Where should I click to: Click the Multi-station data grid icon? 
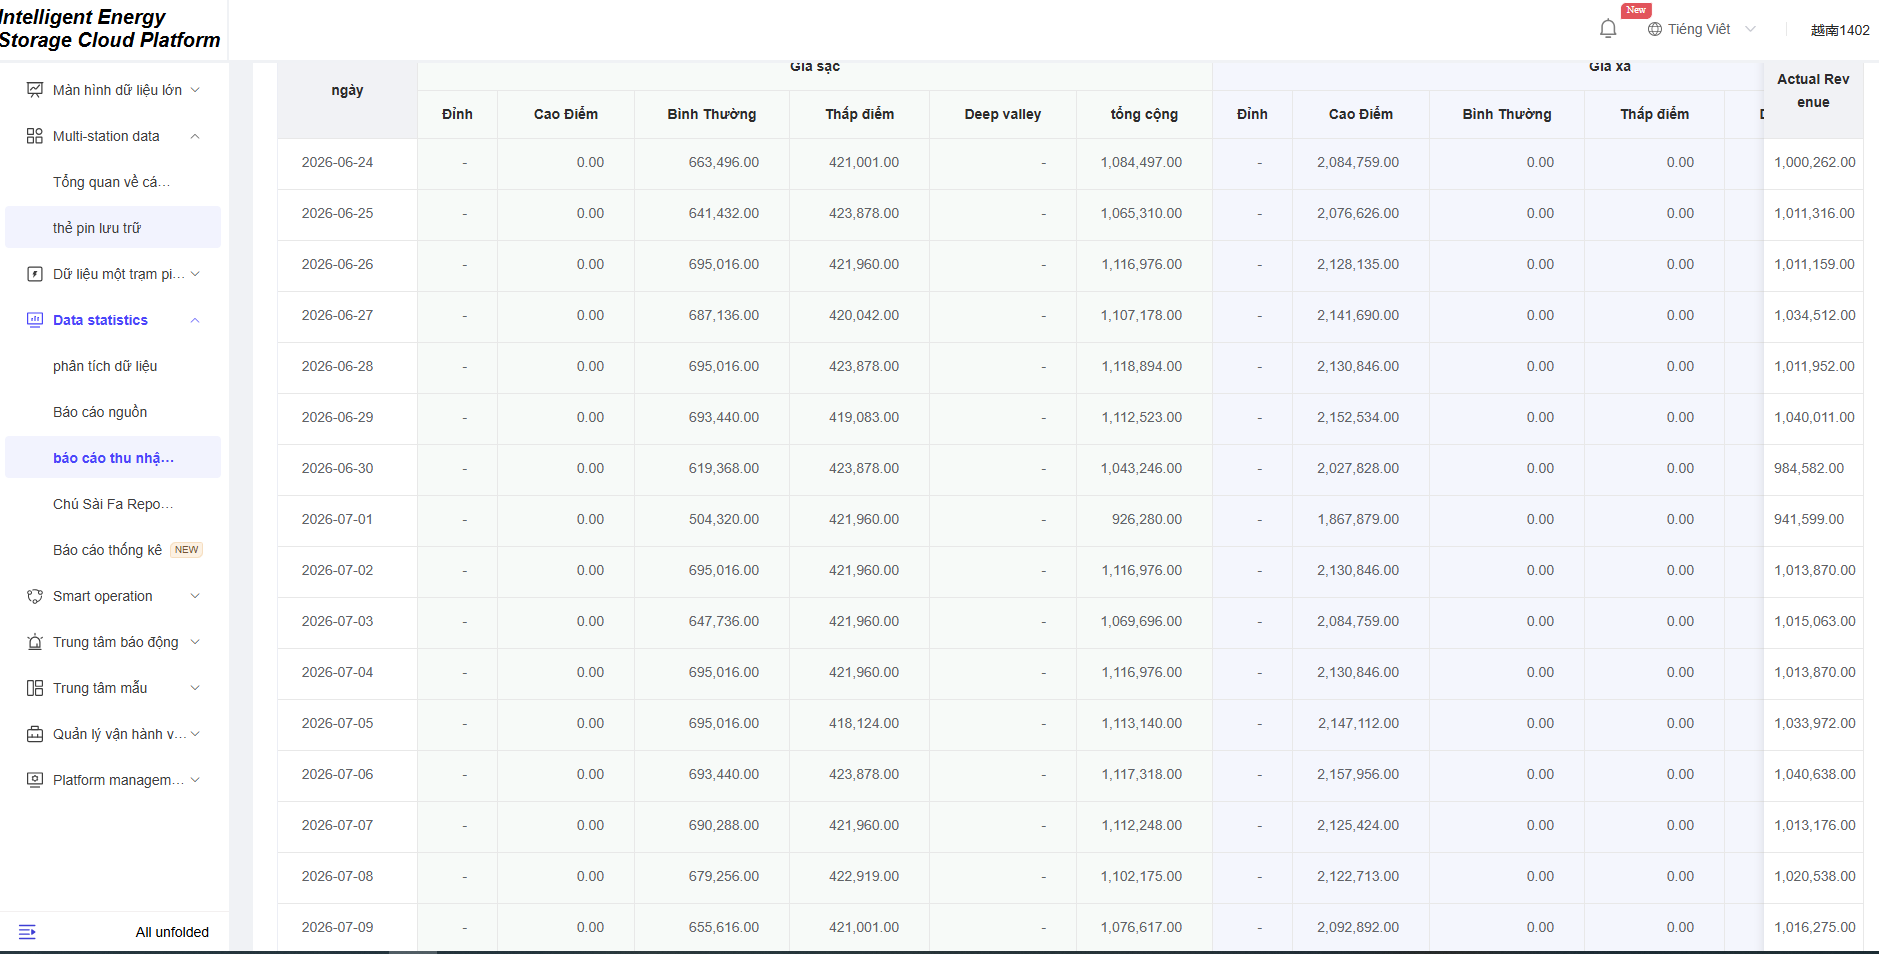tap(35, 136)
